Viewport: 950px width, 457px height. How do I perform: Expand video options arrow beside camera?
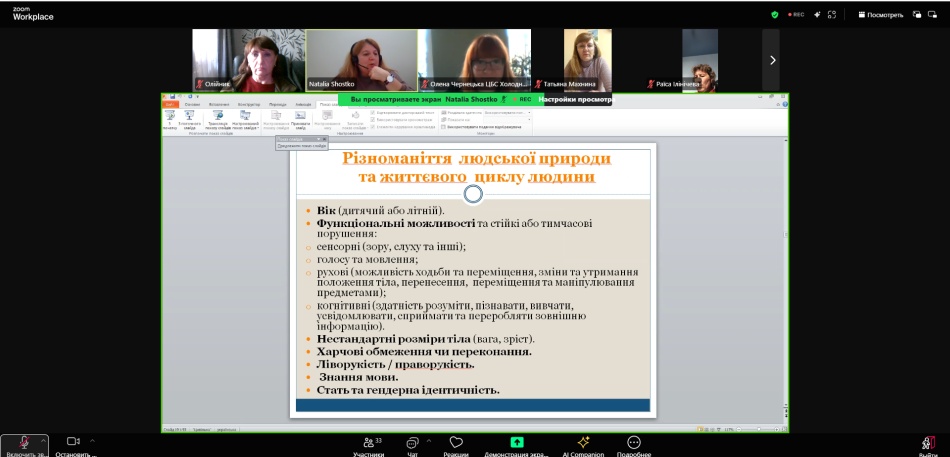pyautogui.click(x=92, y=440)
